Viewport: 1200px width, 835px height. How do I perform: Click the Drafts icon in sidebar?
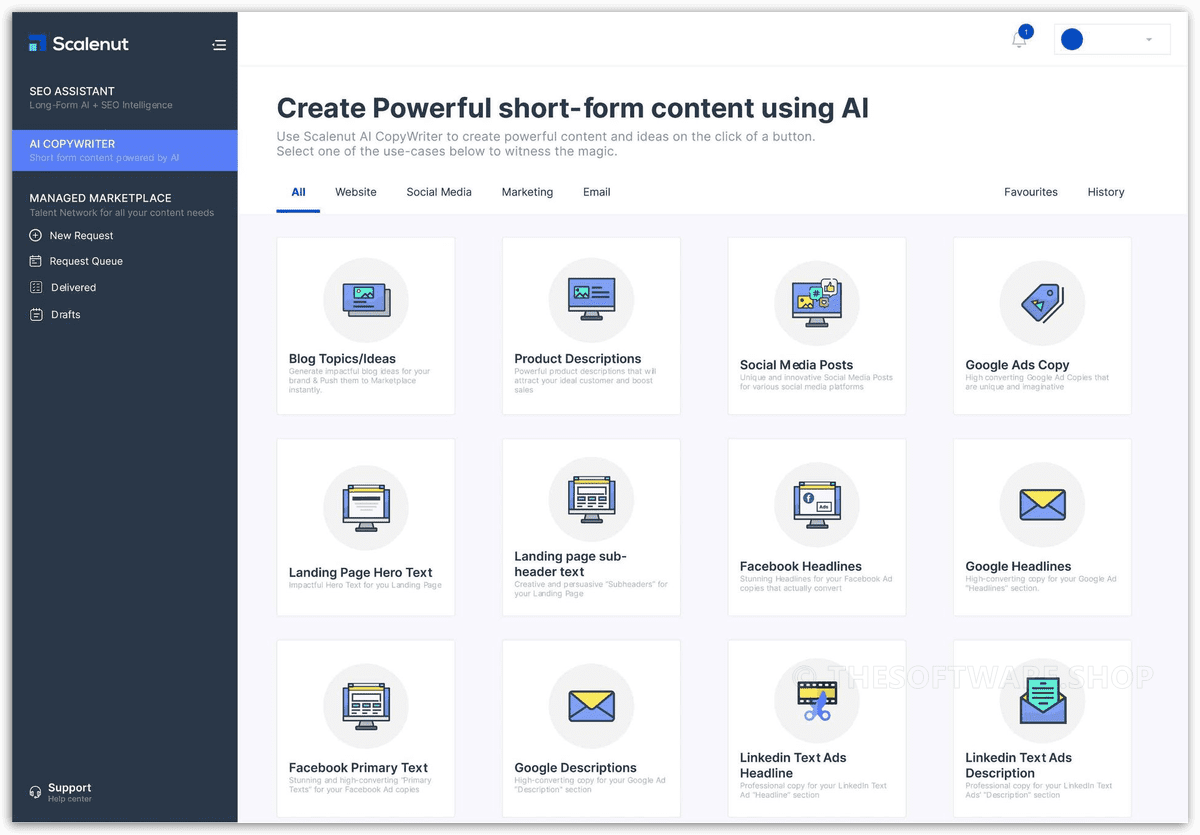pos(36,314)
